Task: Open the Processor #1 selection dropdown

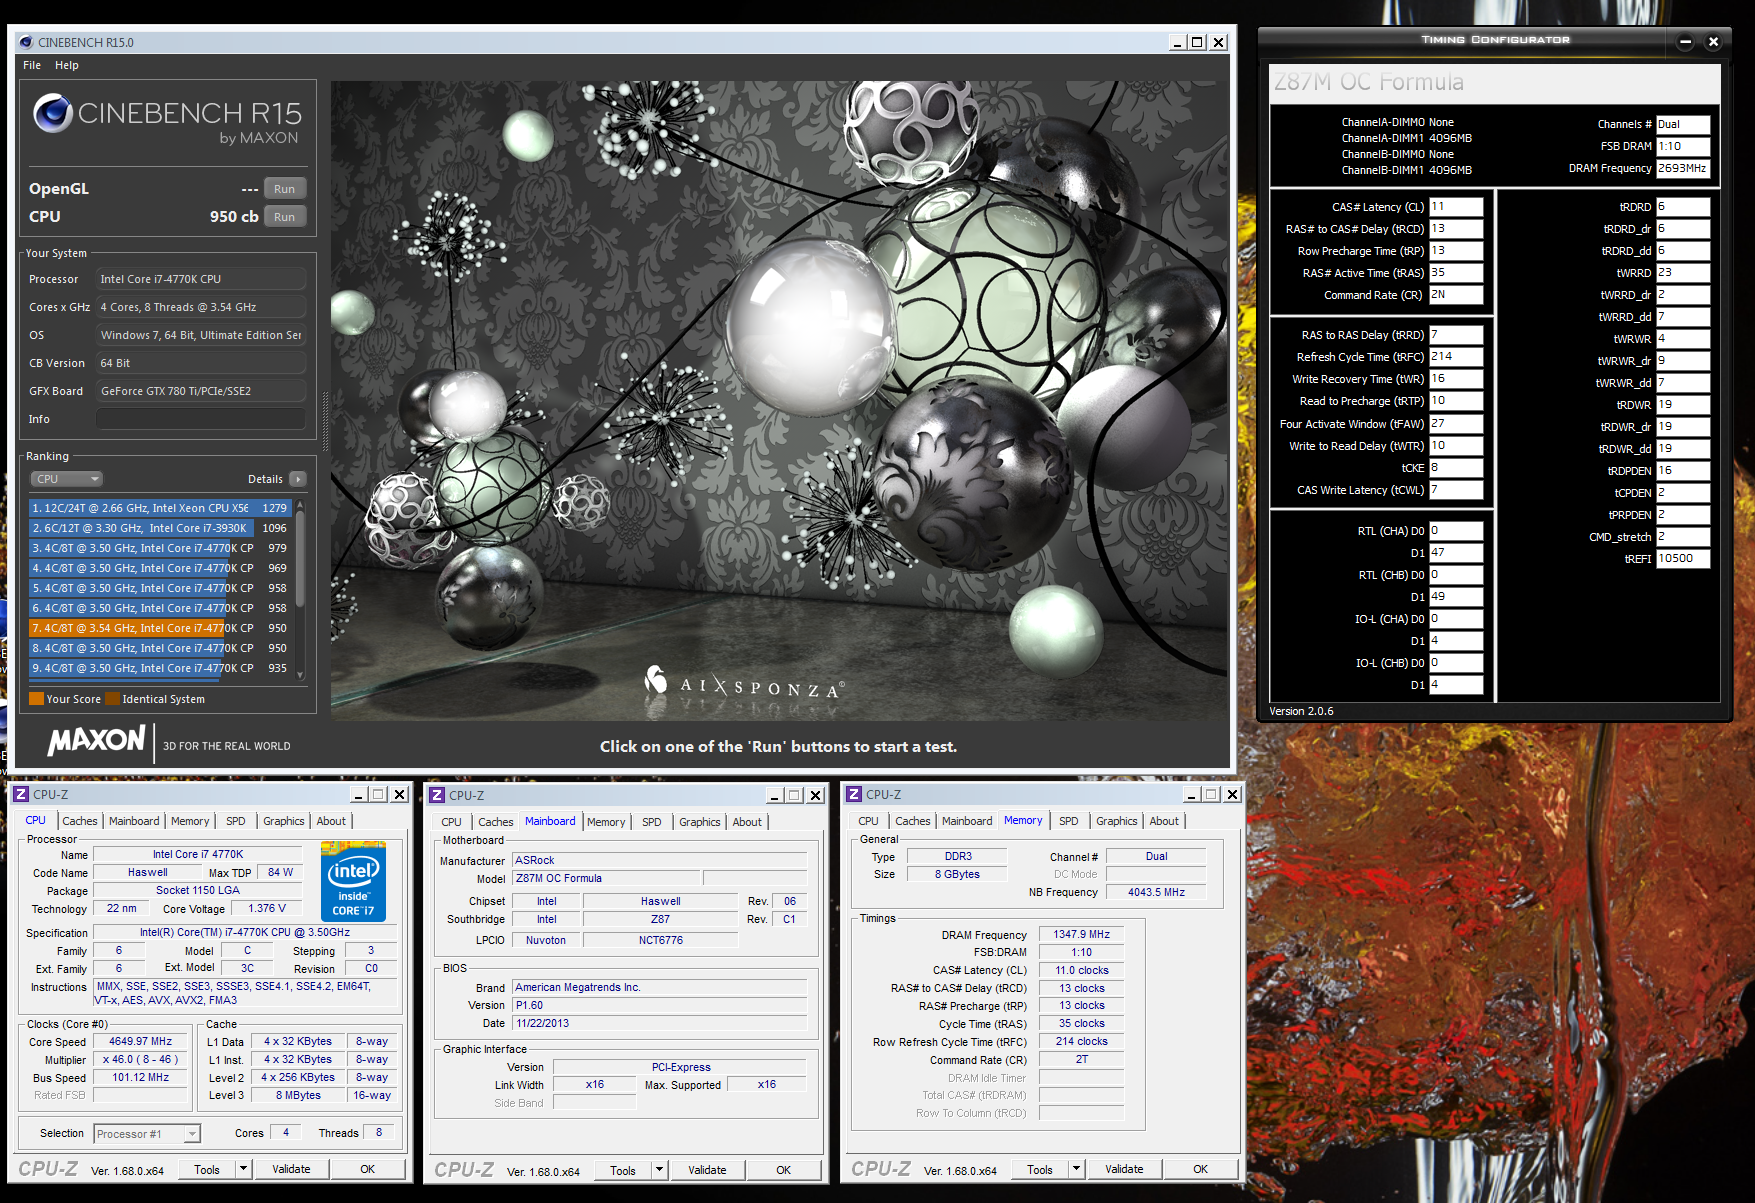Action: pos(147,1134)
